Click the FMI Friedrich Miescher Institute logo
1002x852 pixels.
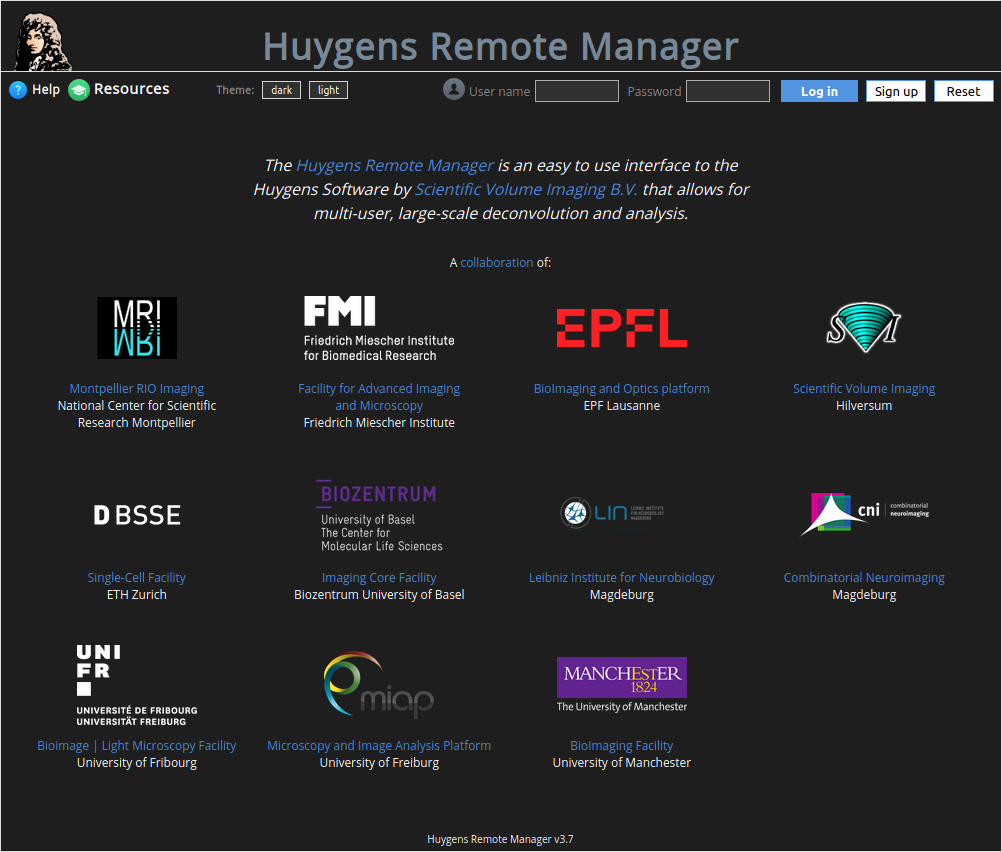379,329
